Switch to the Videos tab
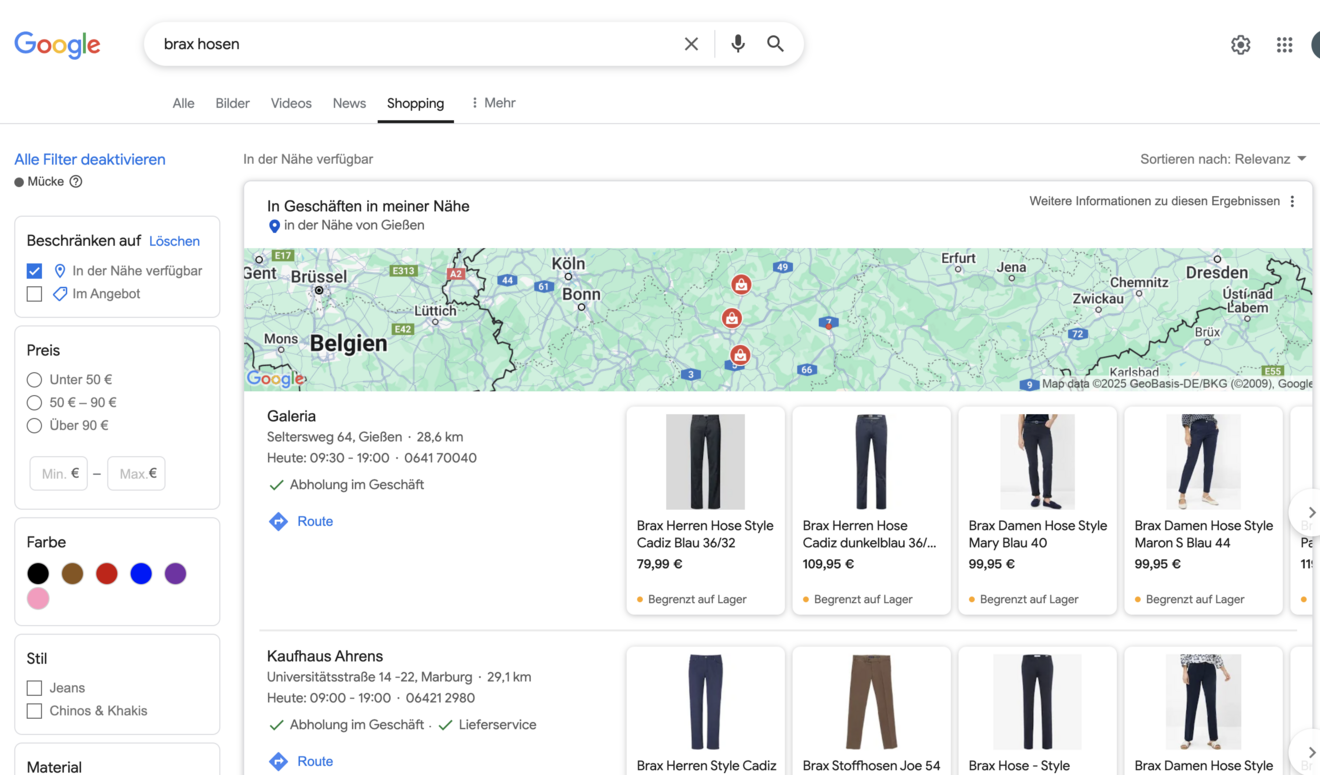This screenshot has height=775, width=1320. coord(291,103)
